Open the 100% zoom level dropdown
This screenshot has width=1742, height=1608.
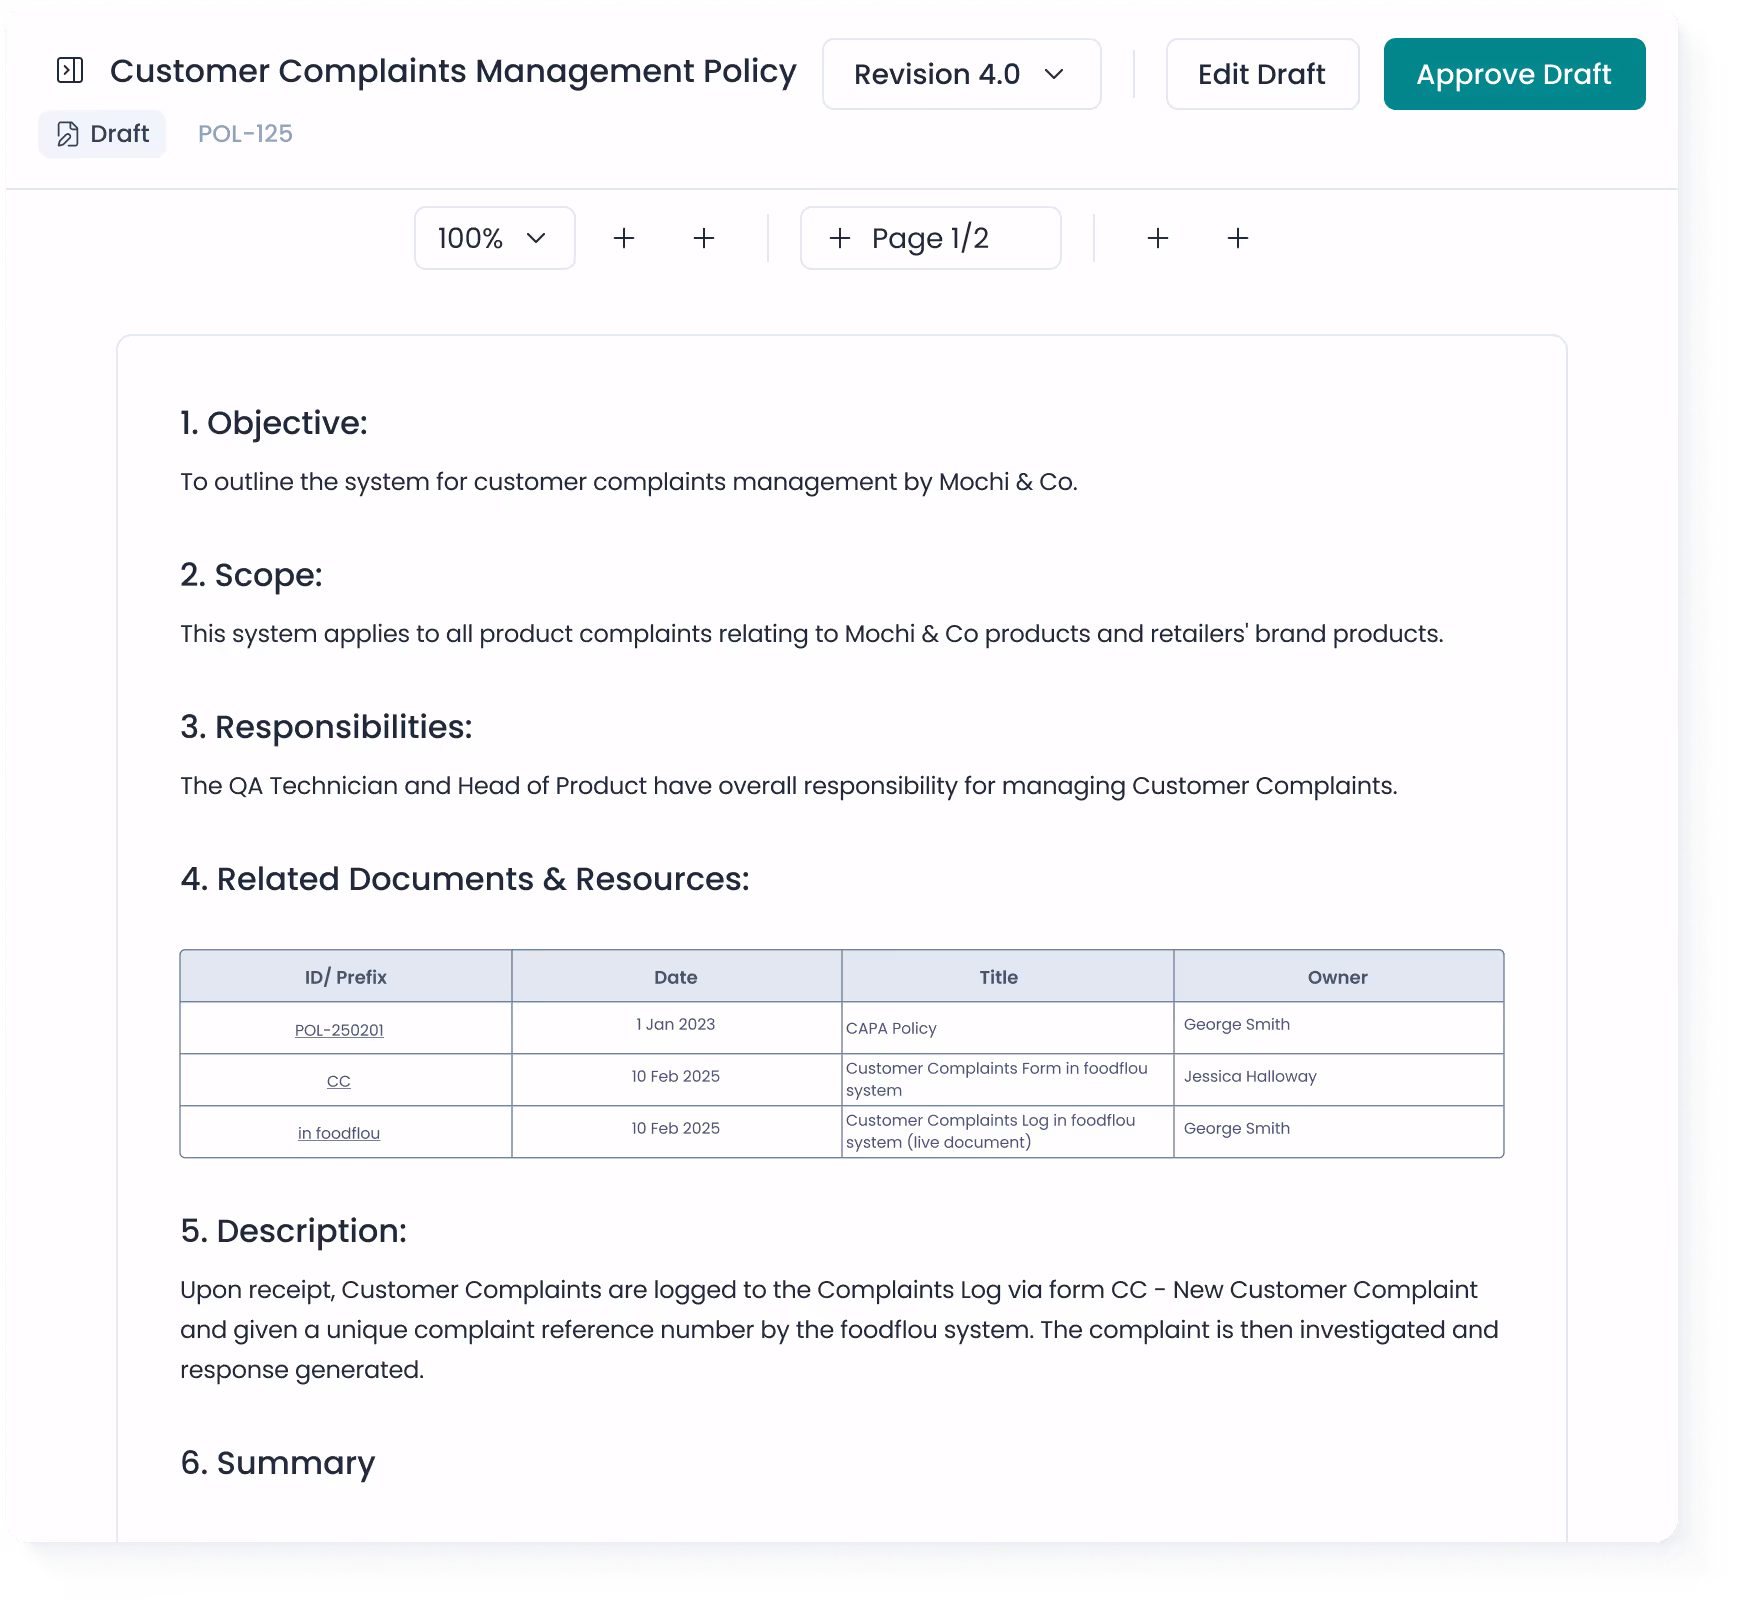pos(494,238)
